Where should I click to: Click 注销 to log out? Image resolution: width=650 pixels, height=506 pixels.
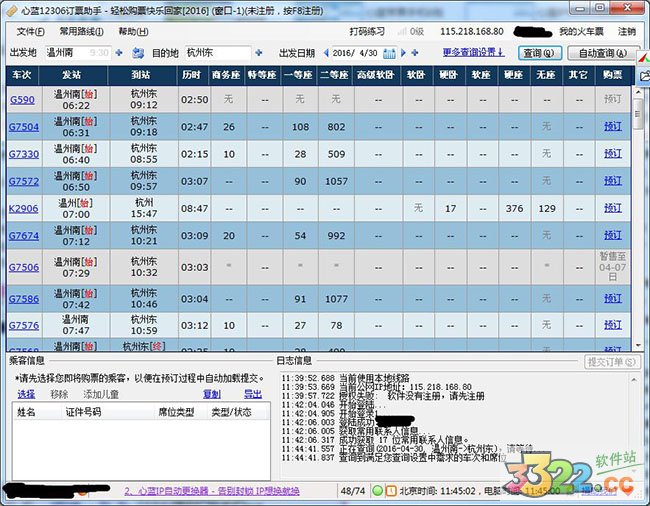(x=627, y=31)
